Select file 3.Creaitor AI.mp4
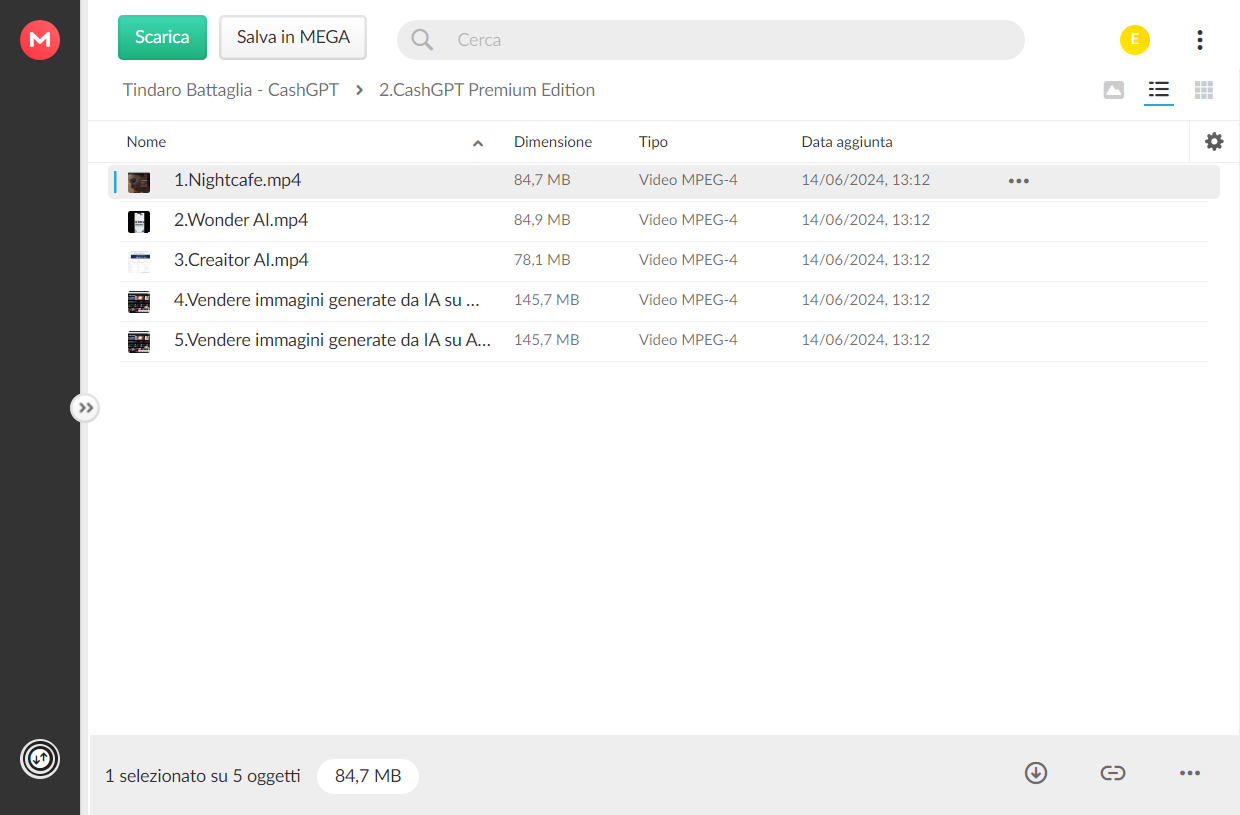The image size is (1240, 815). tap(241, 260)
